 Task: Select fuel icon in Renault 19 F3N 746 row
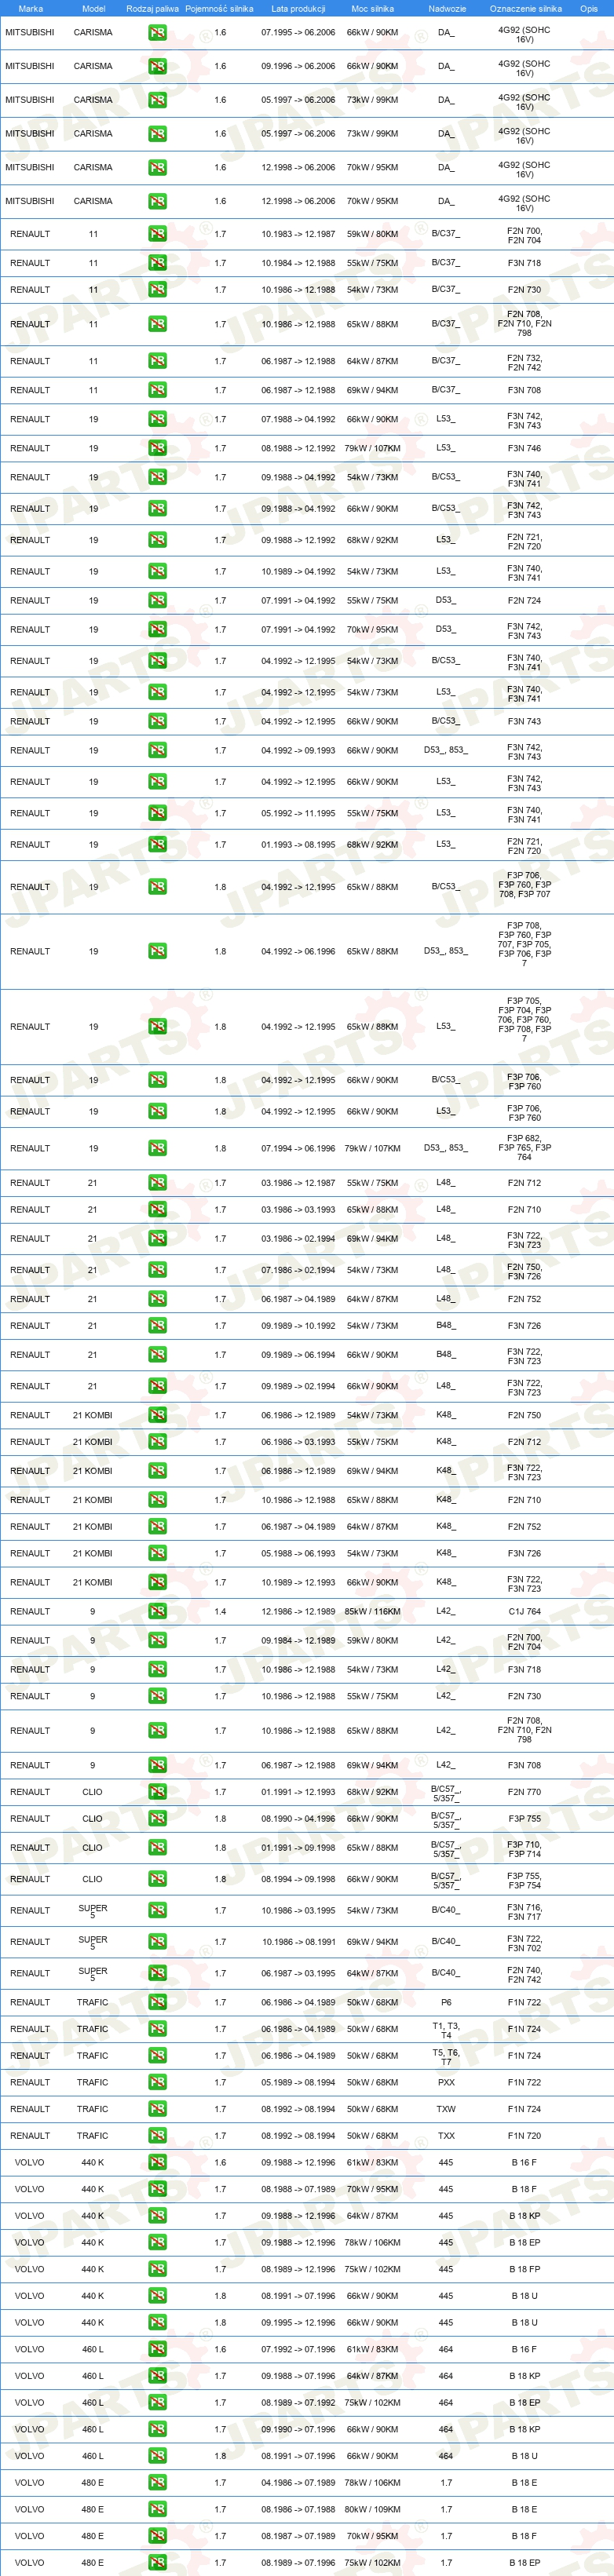pos(157,448)
